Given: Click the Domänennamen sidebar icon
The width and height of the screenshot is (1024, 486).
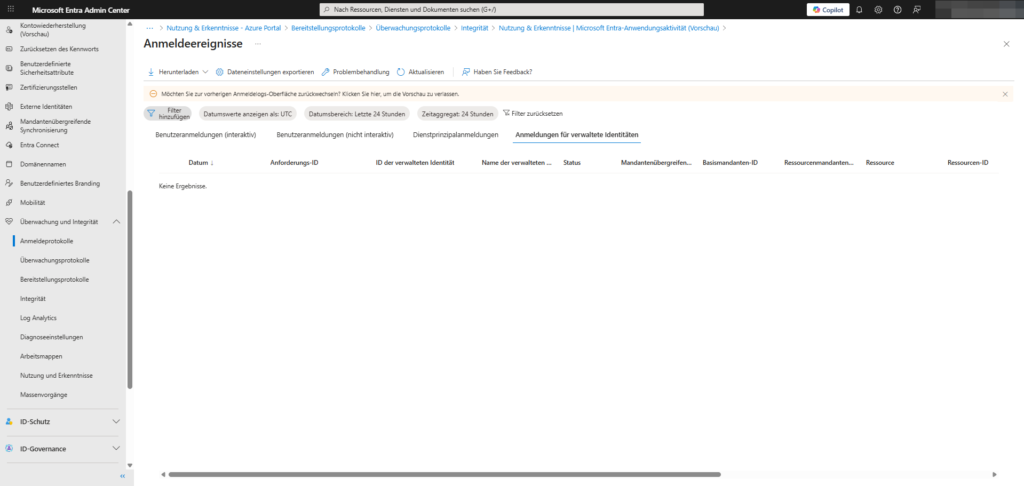Looking at the screenshot, I should coord(9,163).
